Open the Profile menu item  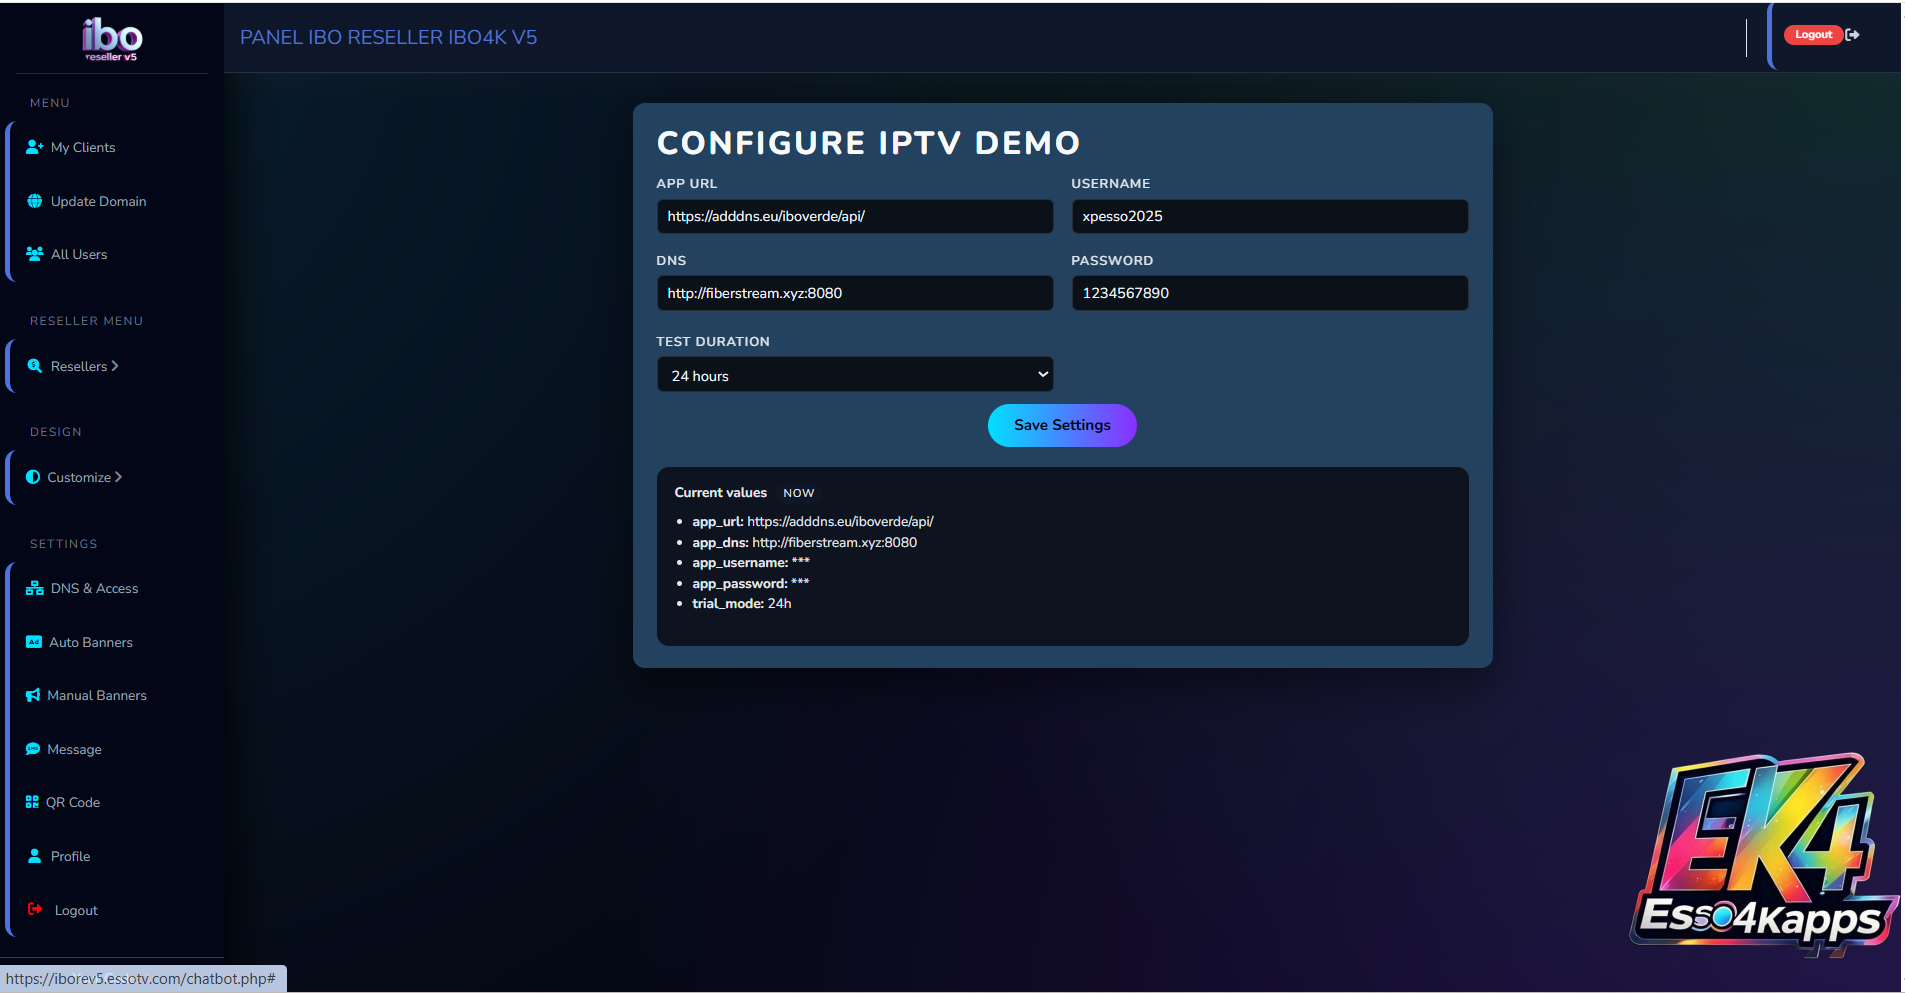pos(70,856)
